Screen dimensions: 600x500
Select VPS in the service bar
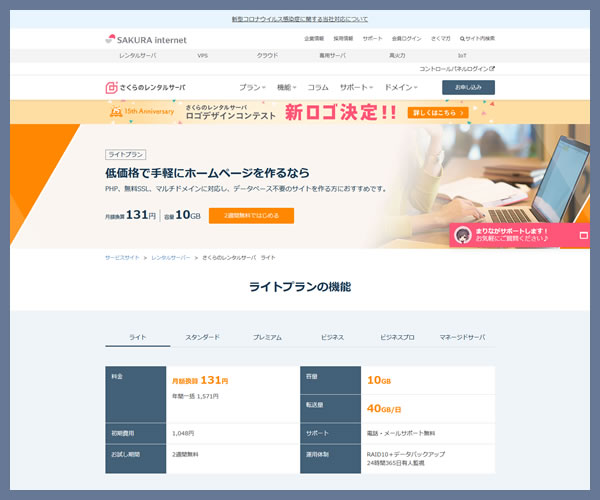(202, 56)
